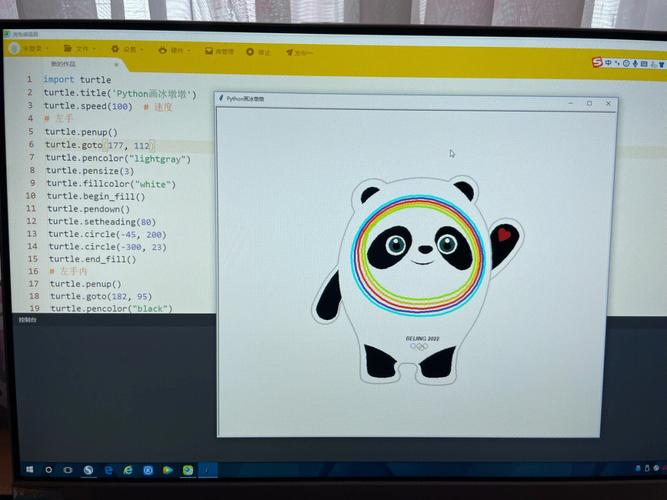Image resolution: width=667 pixels, height=500 pixels.
Task: Minimize the Python turtle drawing window
Action: (x=571, y=103)
